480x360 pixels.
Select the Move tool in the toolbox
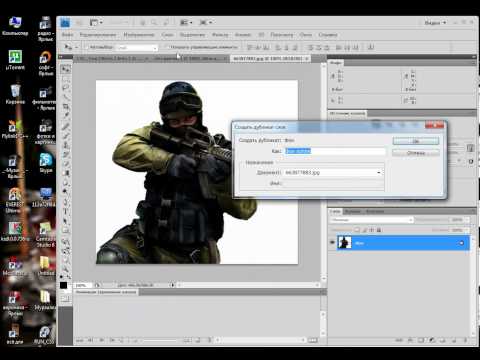(66, 69)
